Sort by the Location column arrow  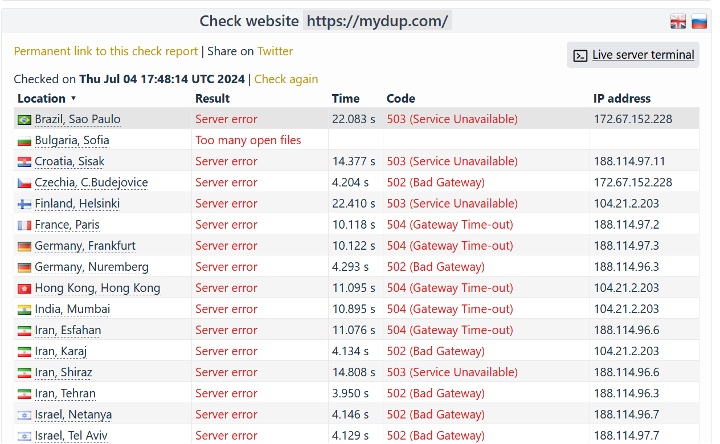click(x=73, y=99)
